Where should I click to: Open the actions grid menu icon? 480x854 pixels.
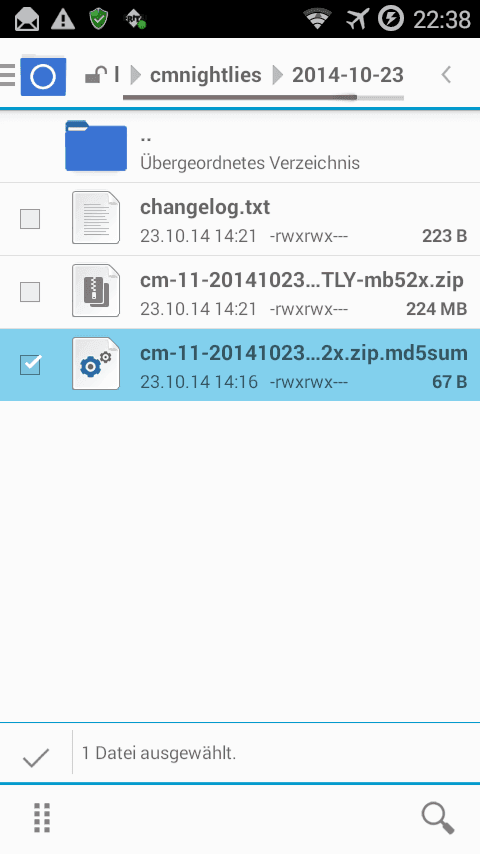tap(42, 818)
